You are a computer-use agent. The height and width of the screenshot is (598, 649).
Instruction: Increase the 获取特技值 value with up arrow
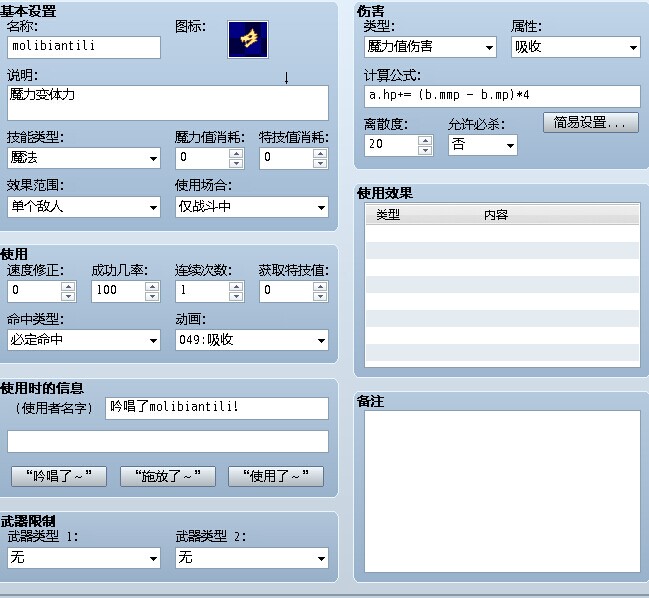tap(320, 286)
